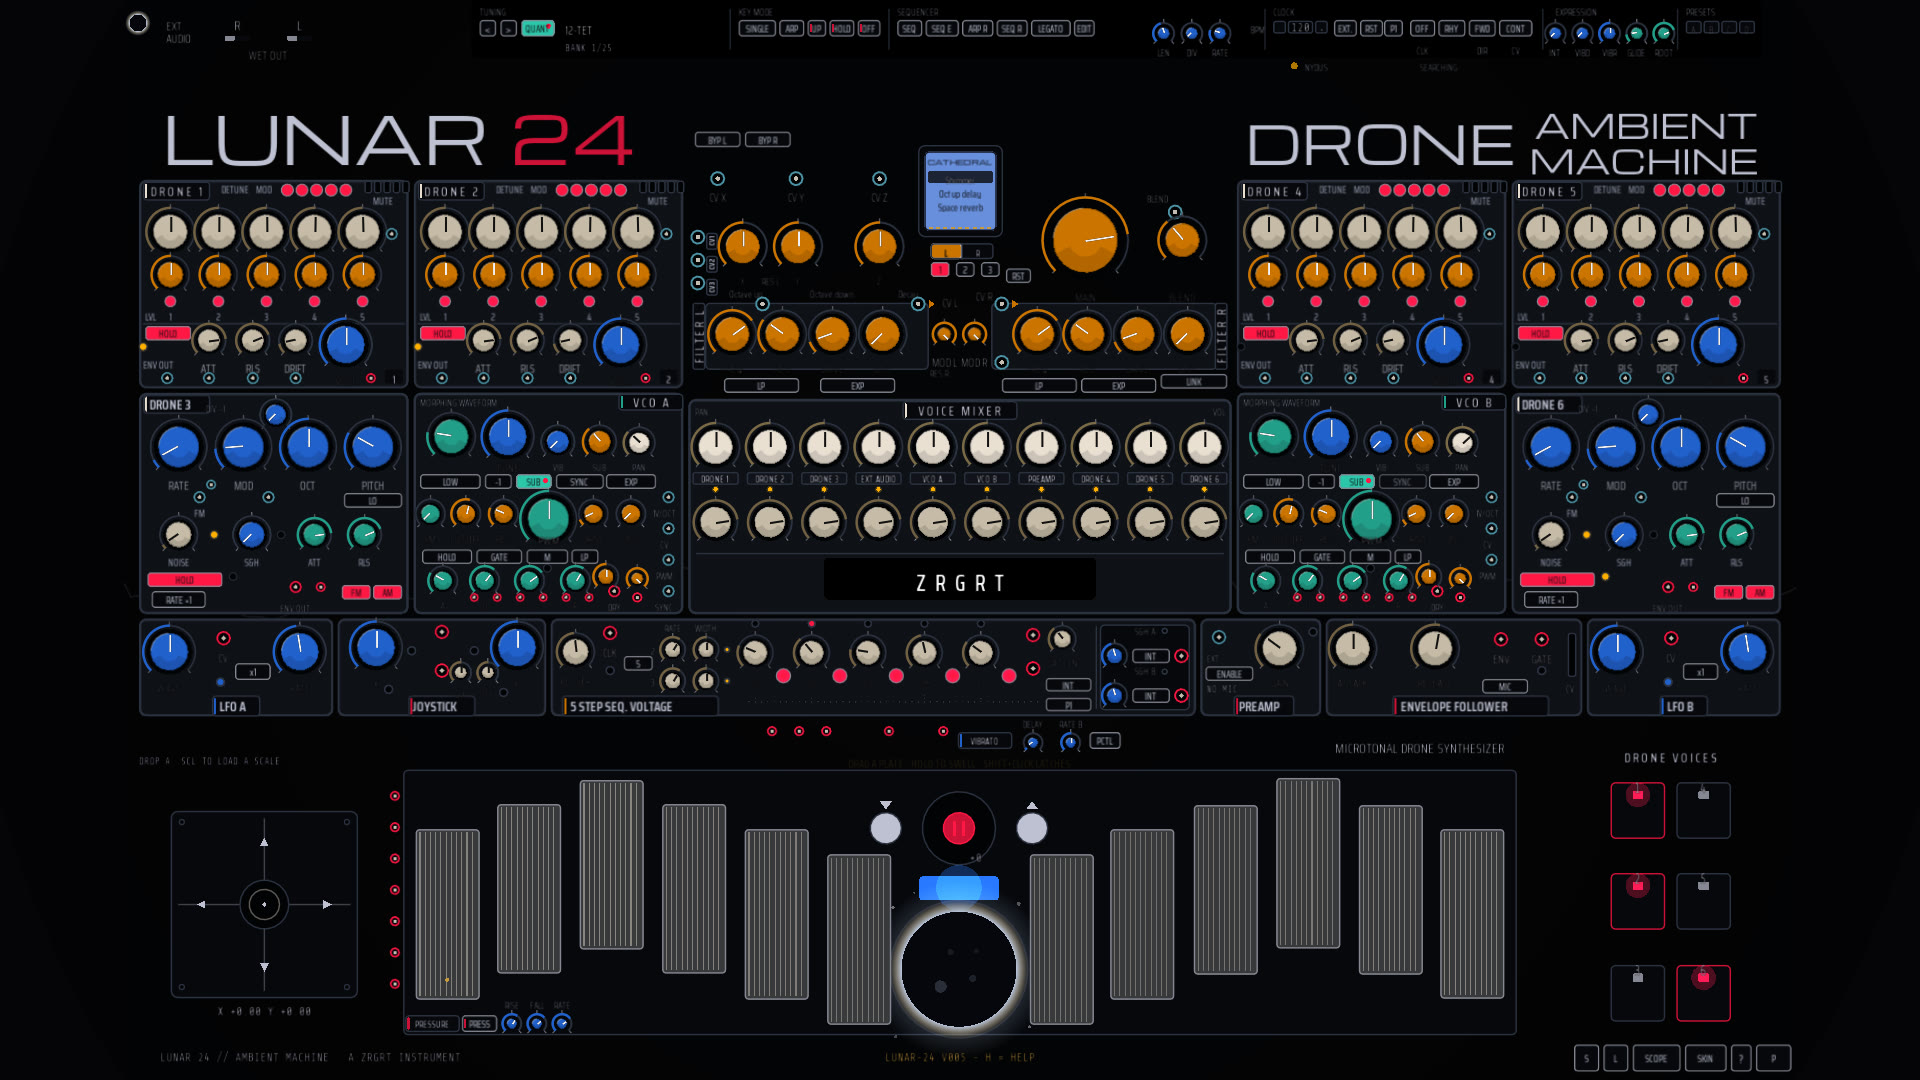Click the x1 rate multiplier in LFO A
This screenshot has width=1920, height=1080.
[x=253, y=672]
